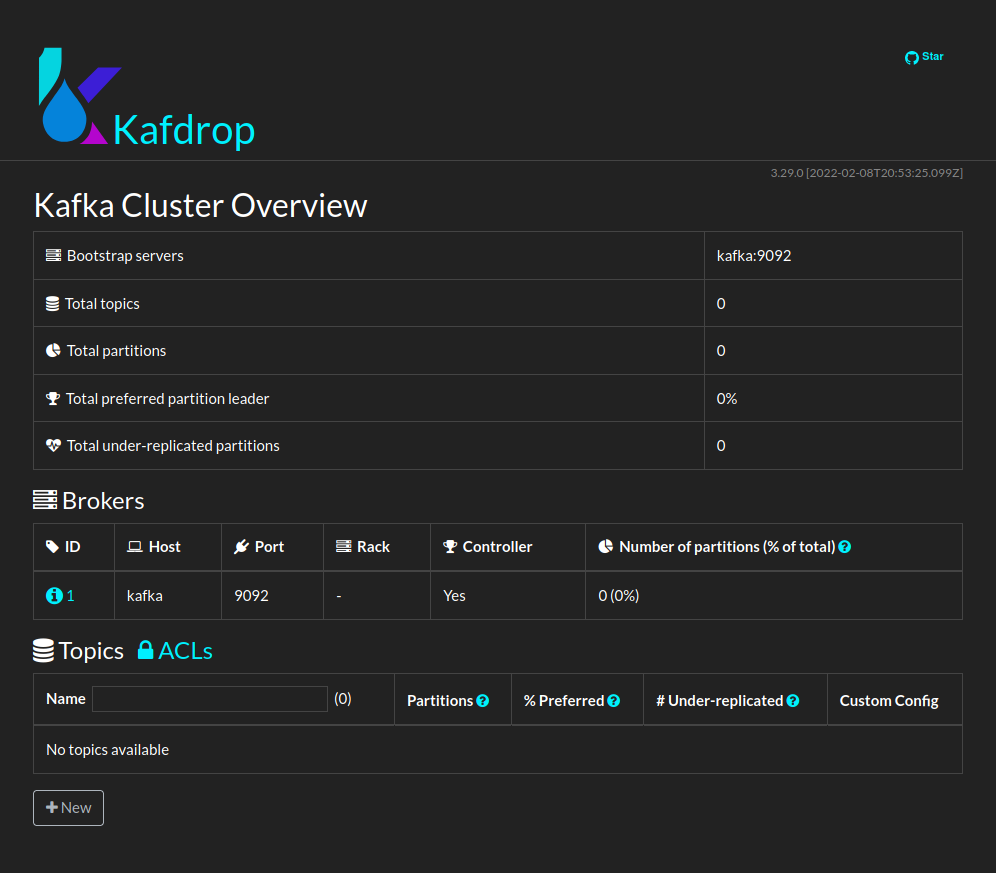This screenshot has width=996, height=873.
Task: Select the version text 3.29.0
Action: click(787, 173)
